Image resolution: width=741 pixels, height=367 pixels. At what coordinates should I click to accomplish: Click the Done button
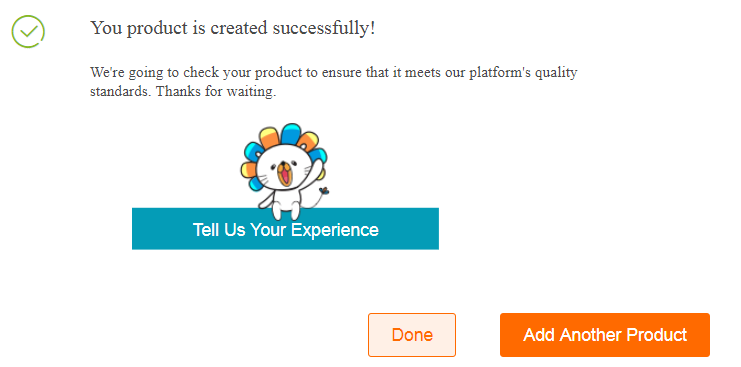[x=412, y=335]
